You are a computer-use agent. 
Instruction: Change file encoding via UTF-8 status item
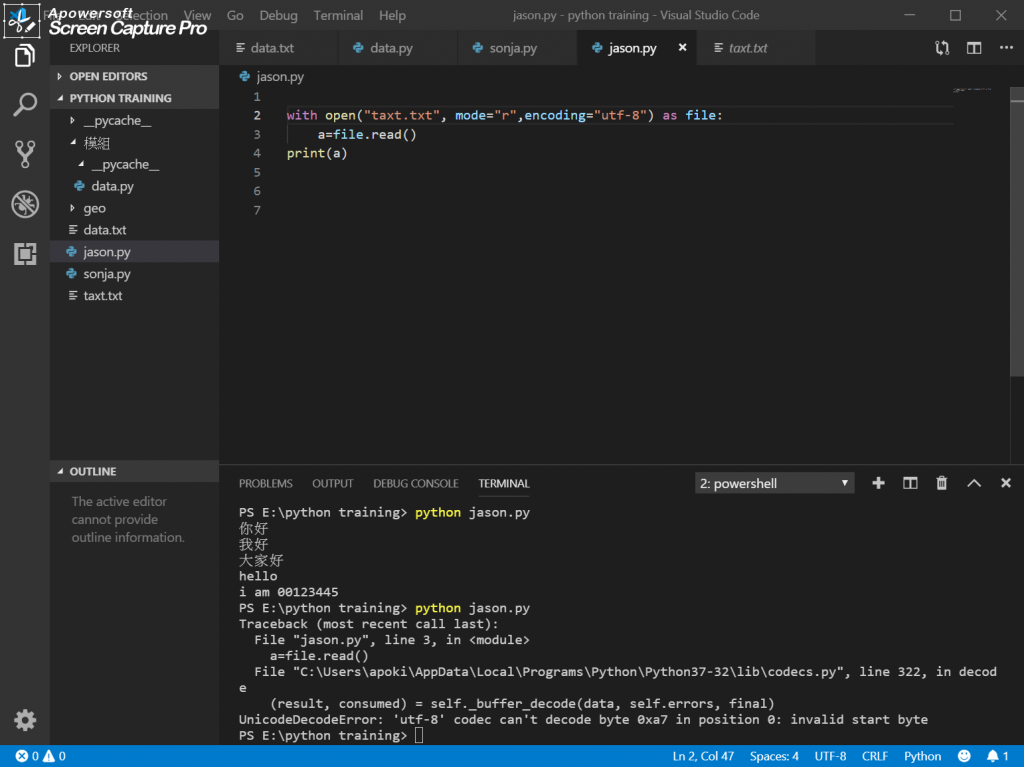click(x=830, y=756)
